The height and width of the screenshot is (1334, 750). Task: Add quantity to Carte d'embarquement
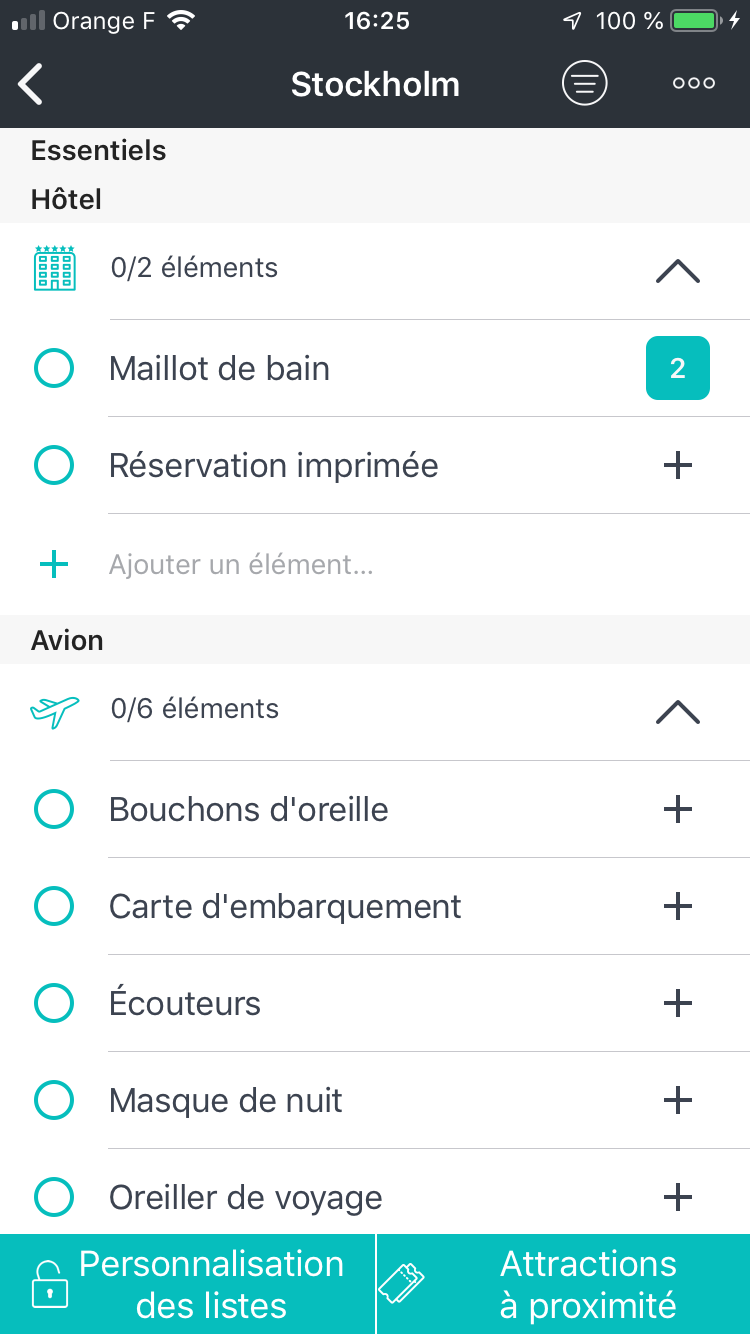tap(678, 906)
